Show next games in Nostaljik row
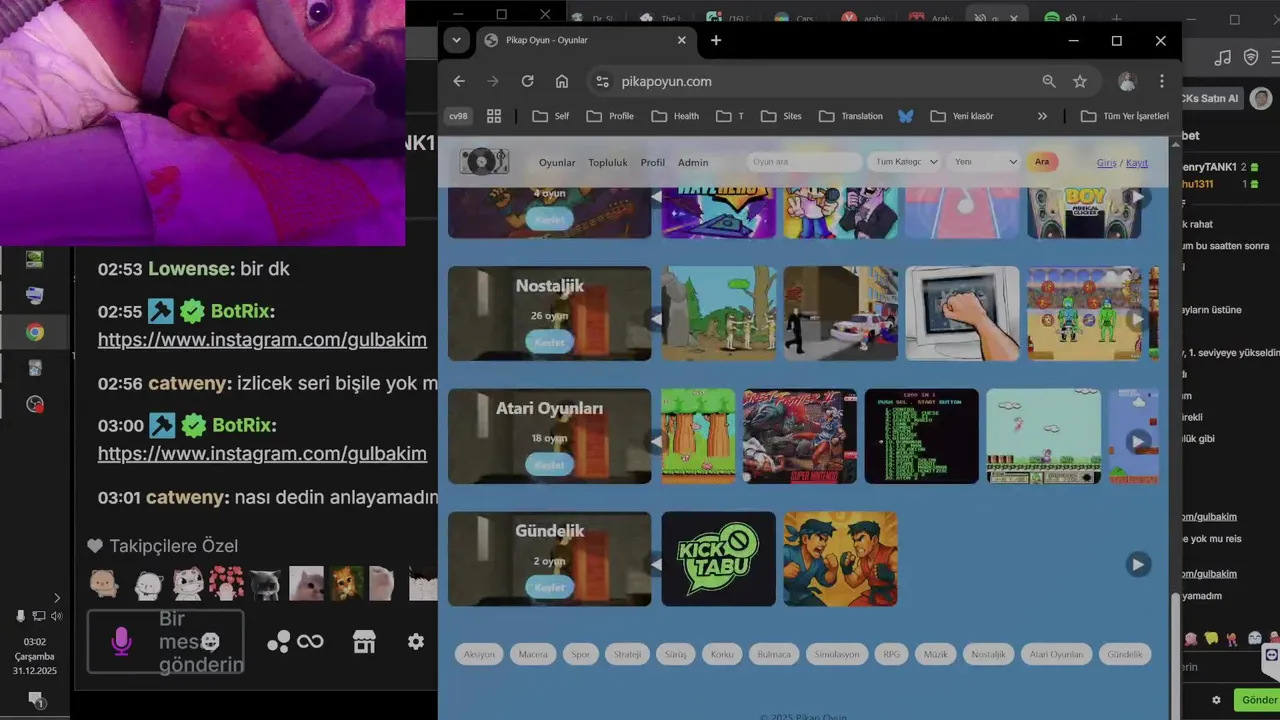This screenshot has width=1280, height=720. pos(1137,319)
